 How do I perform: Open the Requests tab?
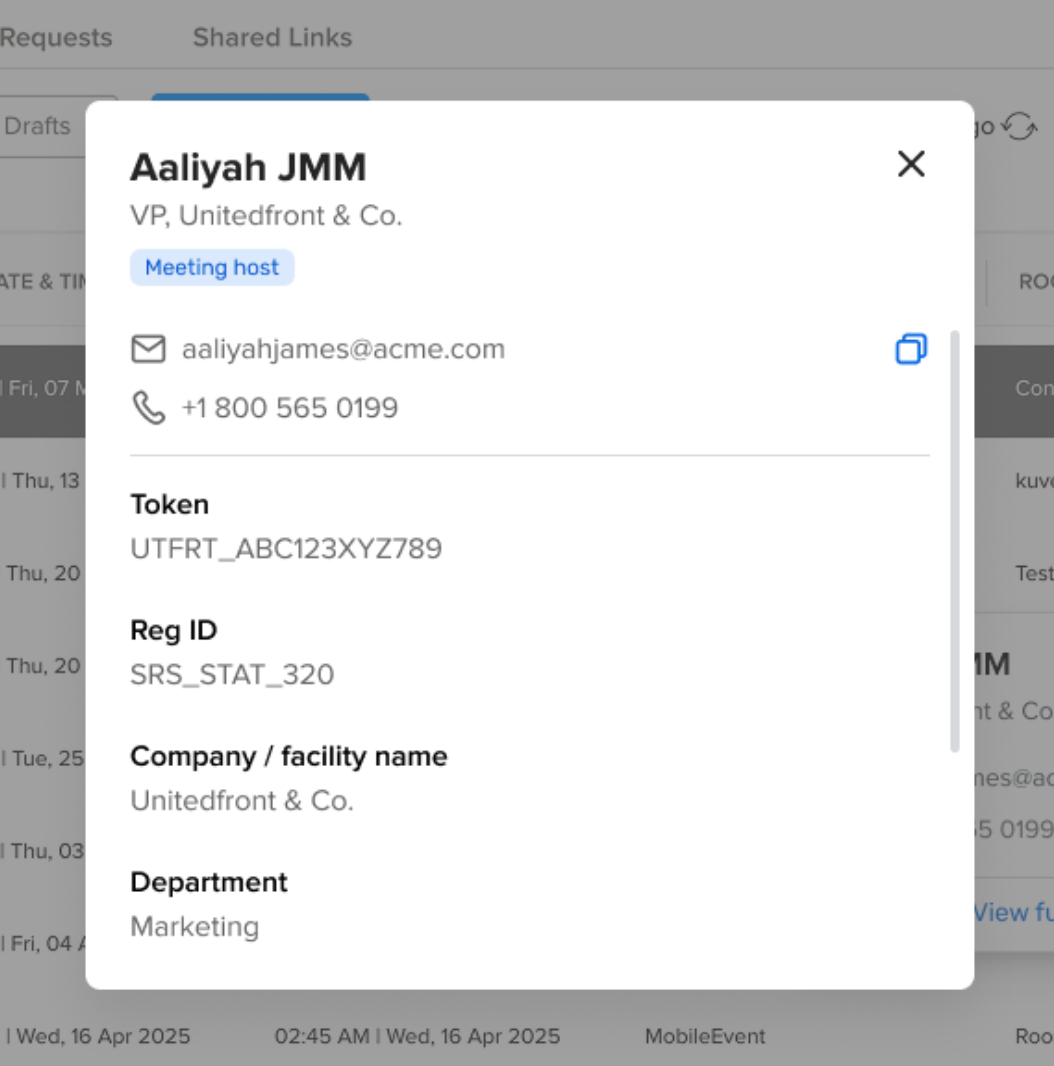pos(56,37)
